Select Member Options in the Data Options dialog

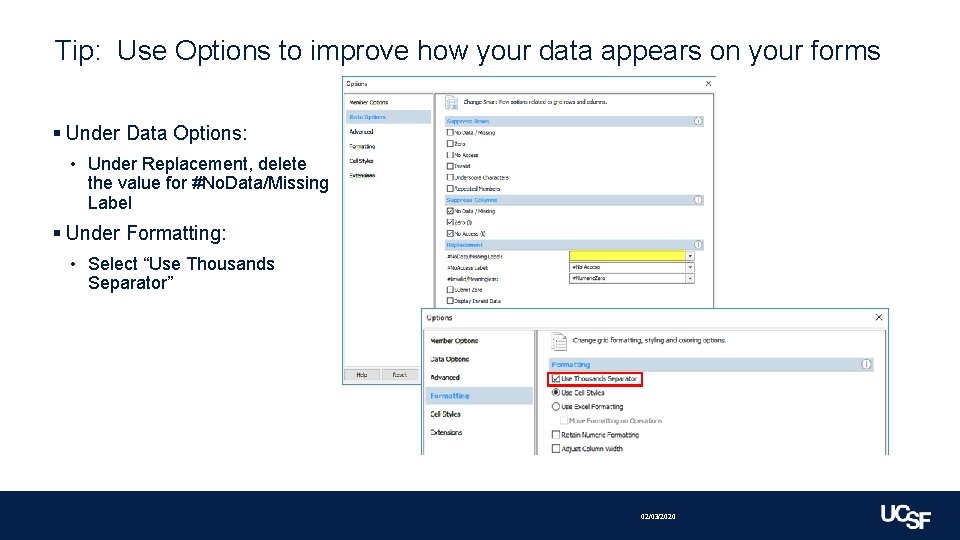click(x=369, y=102)
